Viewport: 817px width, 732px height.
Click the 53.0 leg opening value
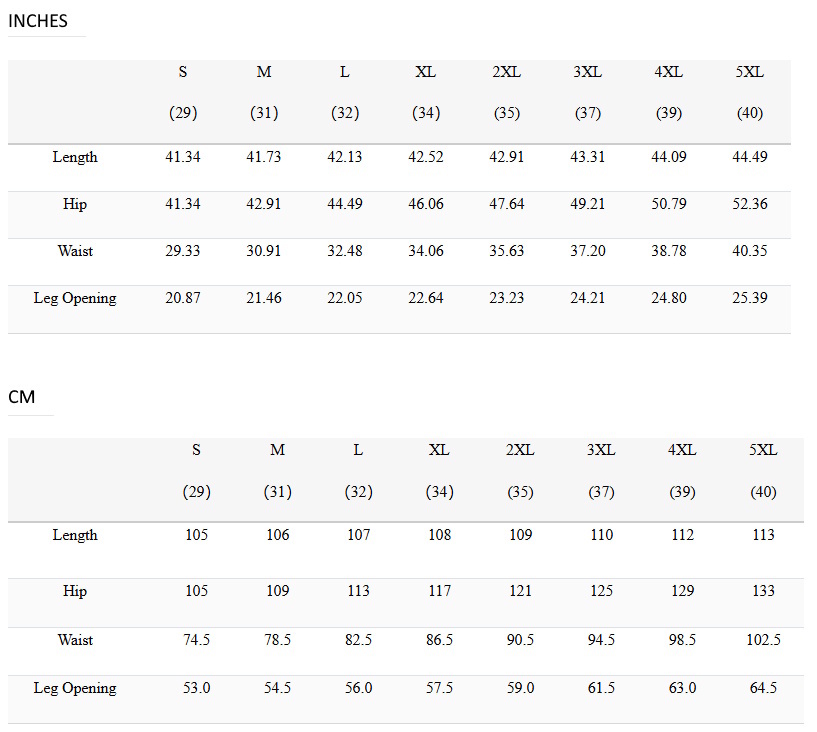(197, 688)
